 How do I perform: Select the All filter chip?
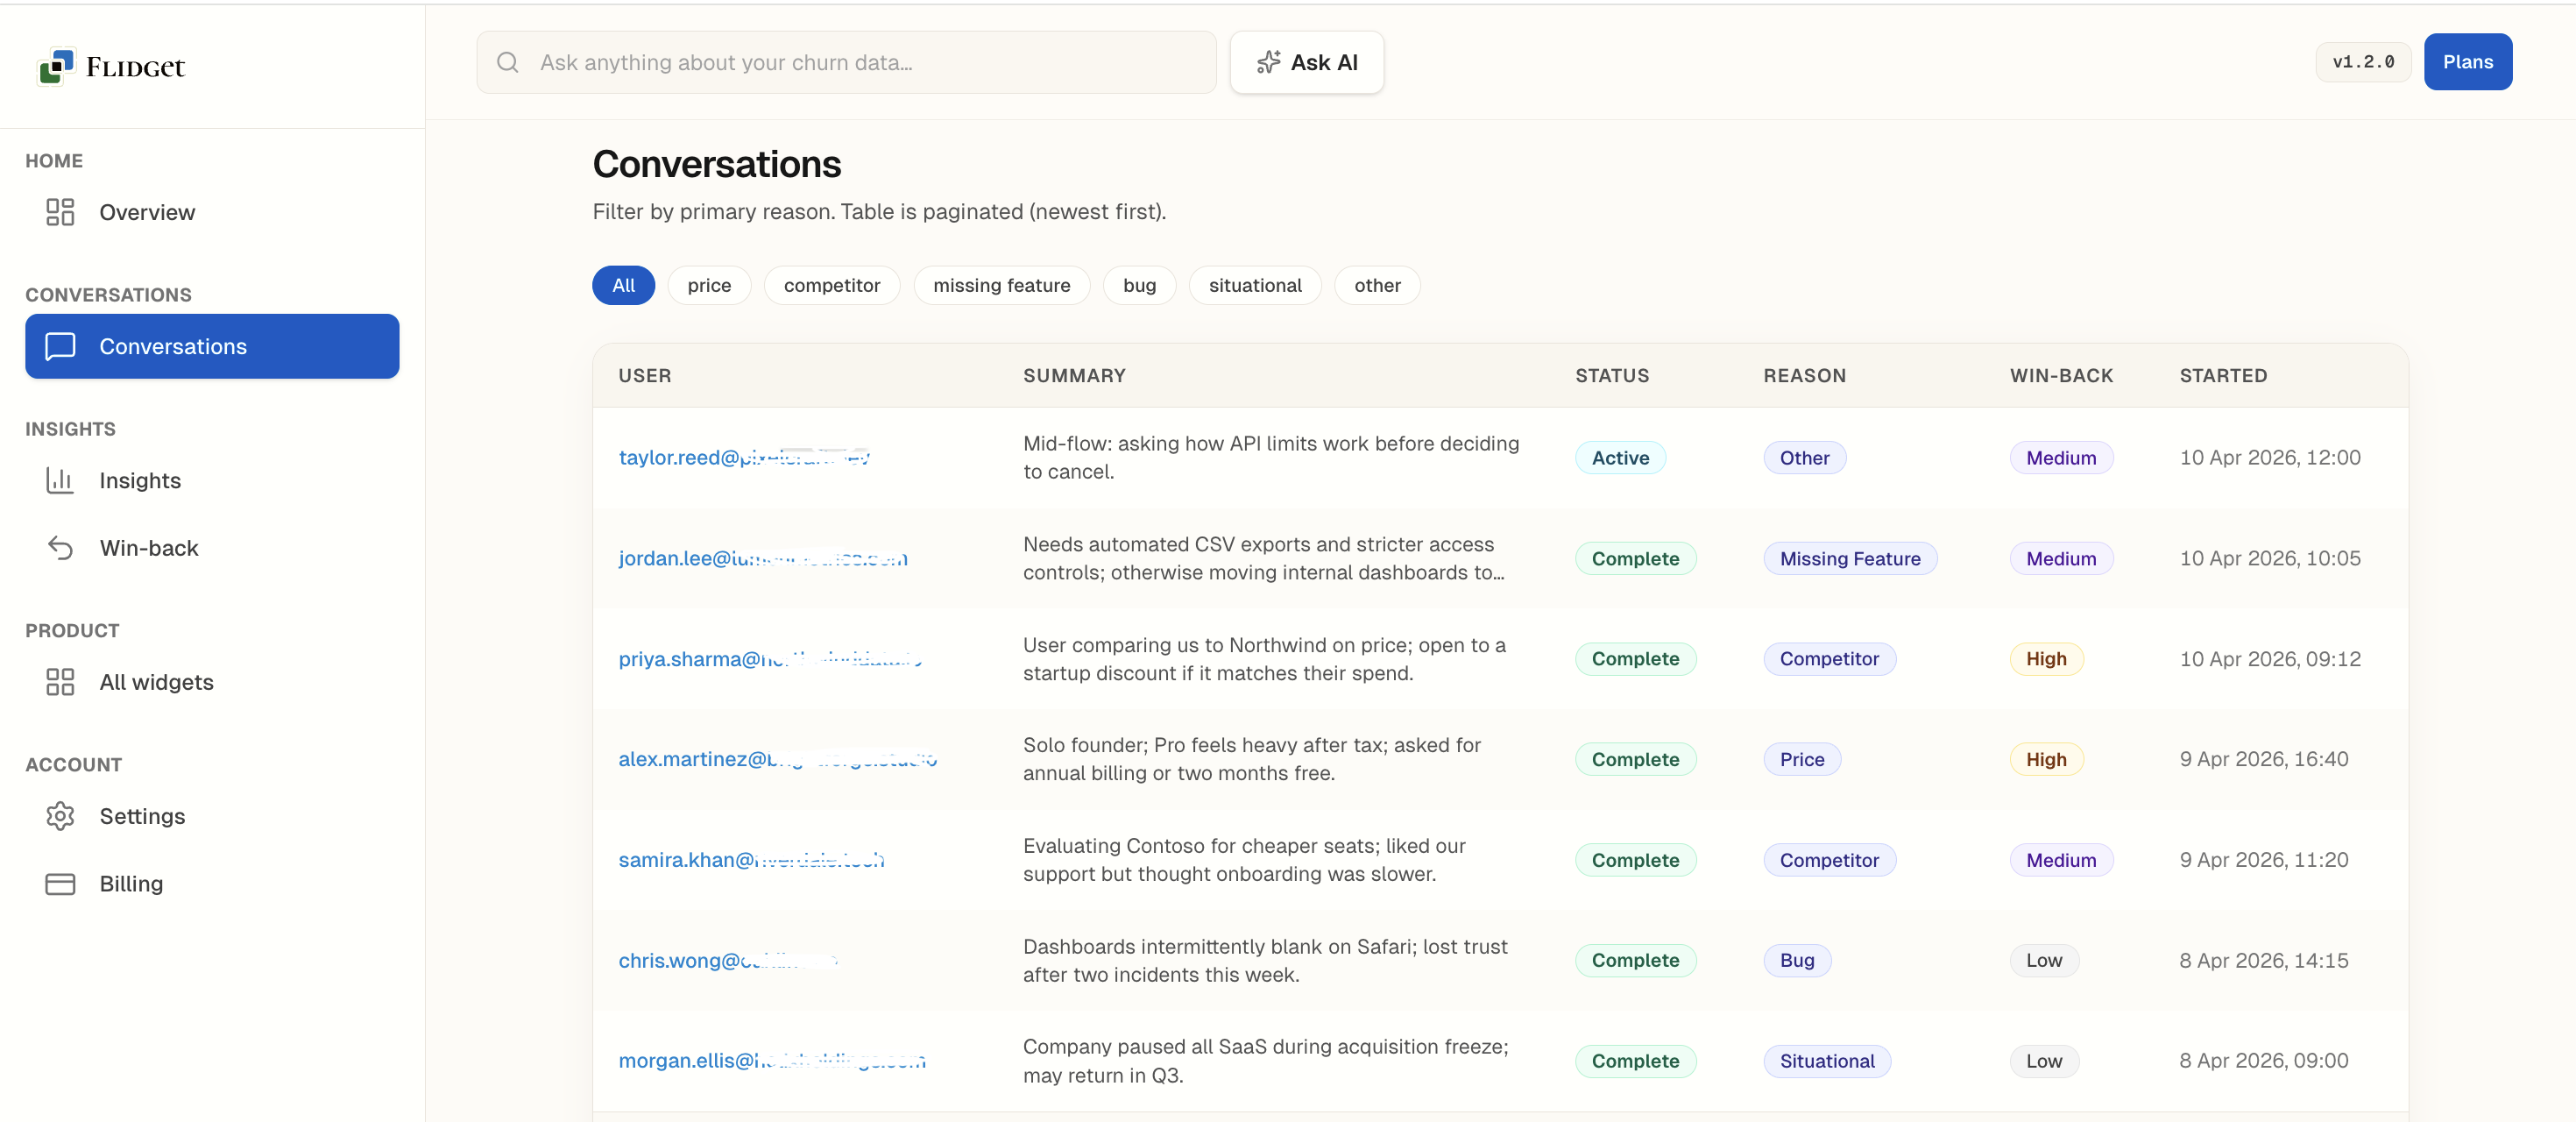click(x=623, y=285)
